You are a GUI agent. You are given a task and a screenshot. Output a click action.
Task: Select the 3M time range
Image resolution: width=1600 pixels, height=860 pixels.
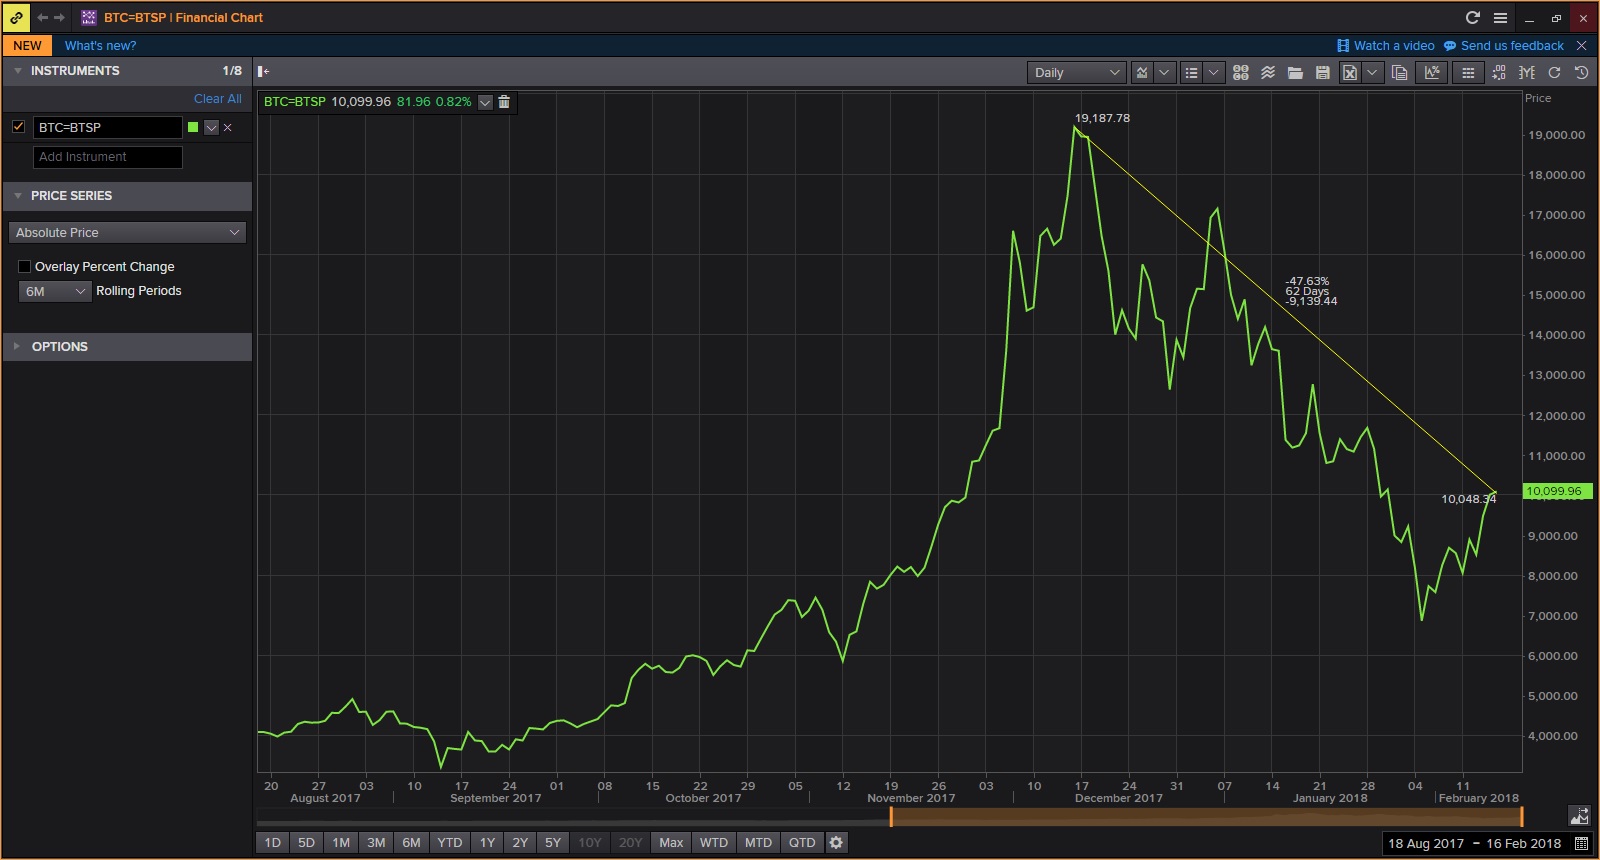[x=376, y=843]
